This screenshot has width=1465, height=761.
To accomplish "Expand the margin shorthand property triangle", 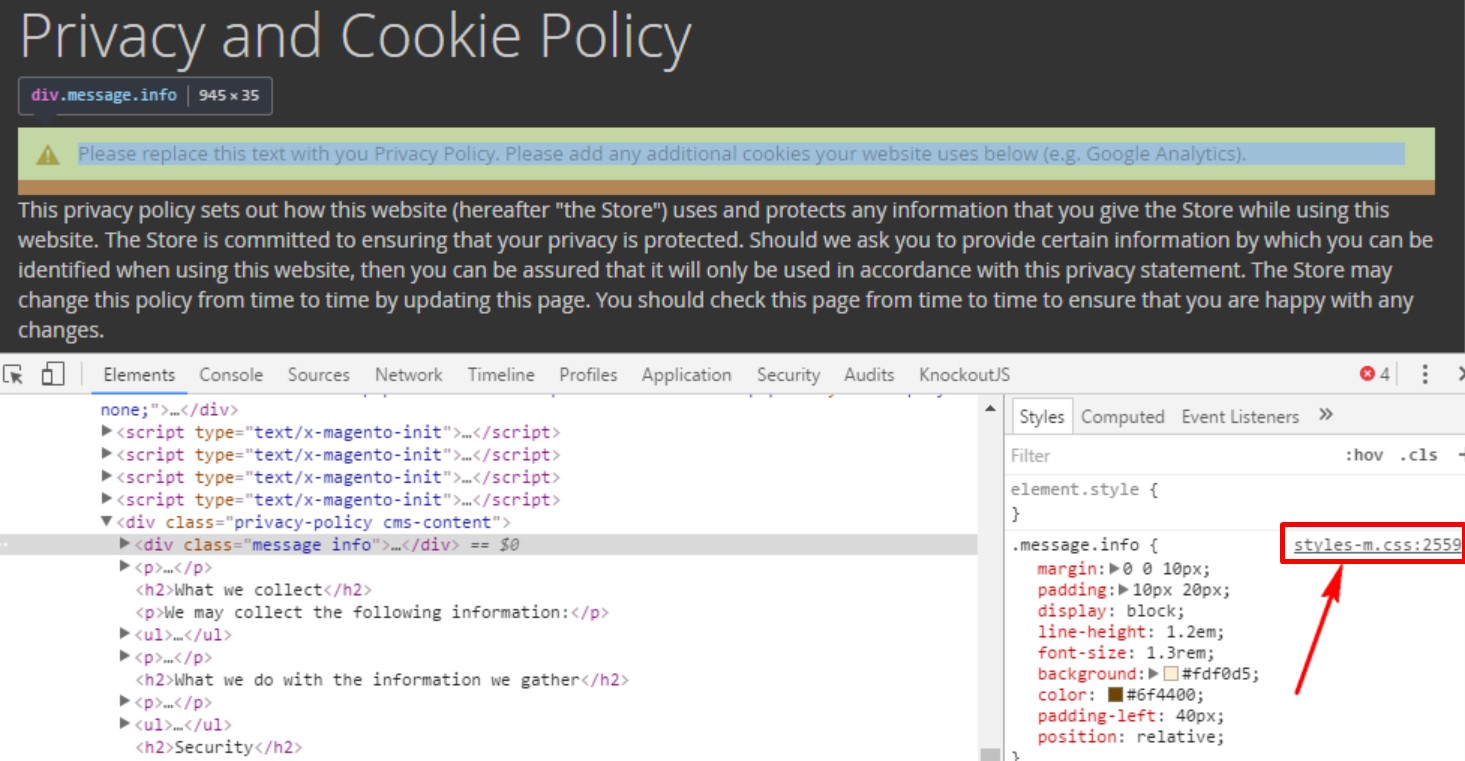I will point(1116,569).
